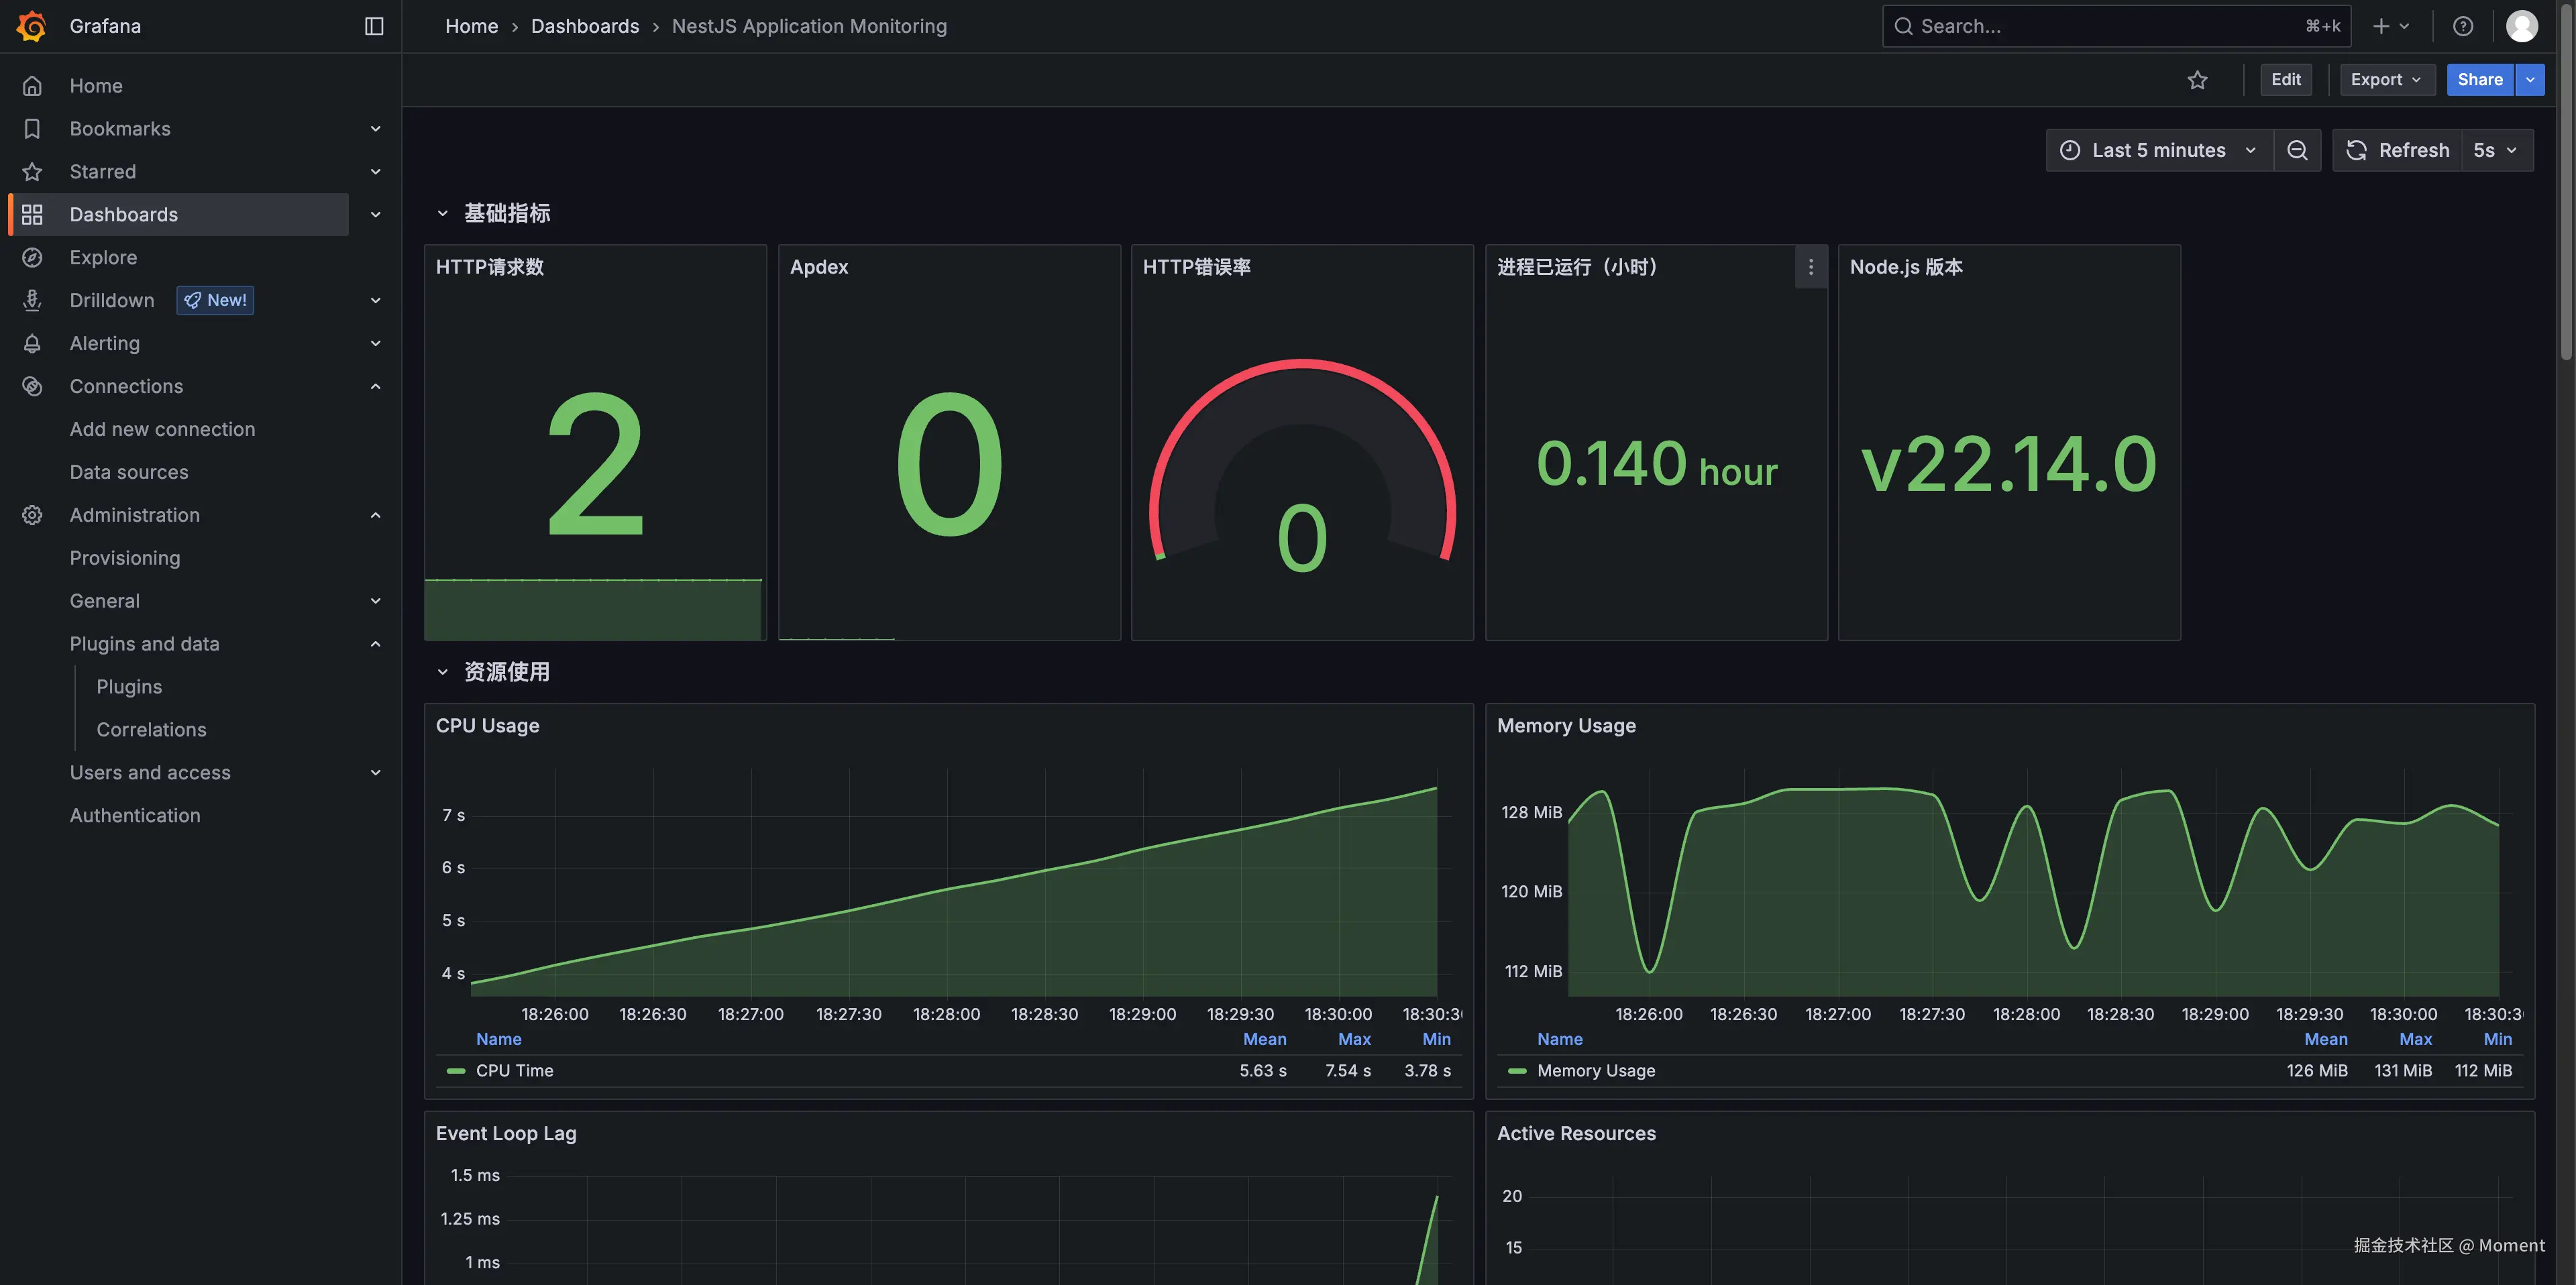Screen dimensions: 2576x1285
Task: Click the Node.js 版本 panel title
Action: 1906,267
